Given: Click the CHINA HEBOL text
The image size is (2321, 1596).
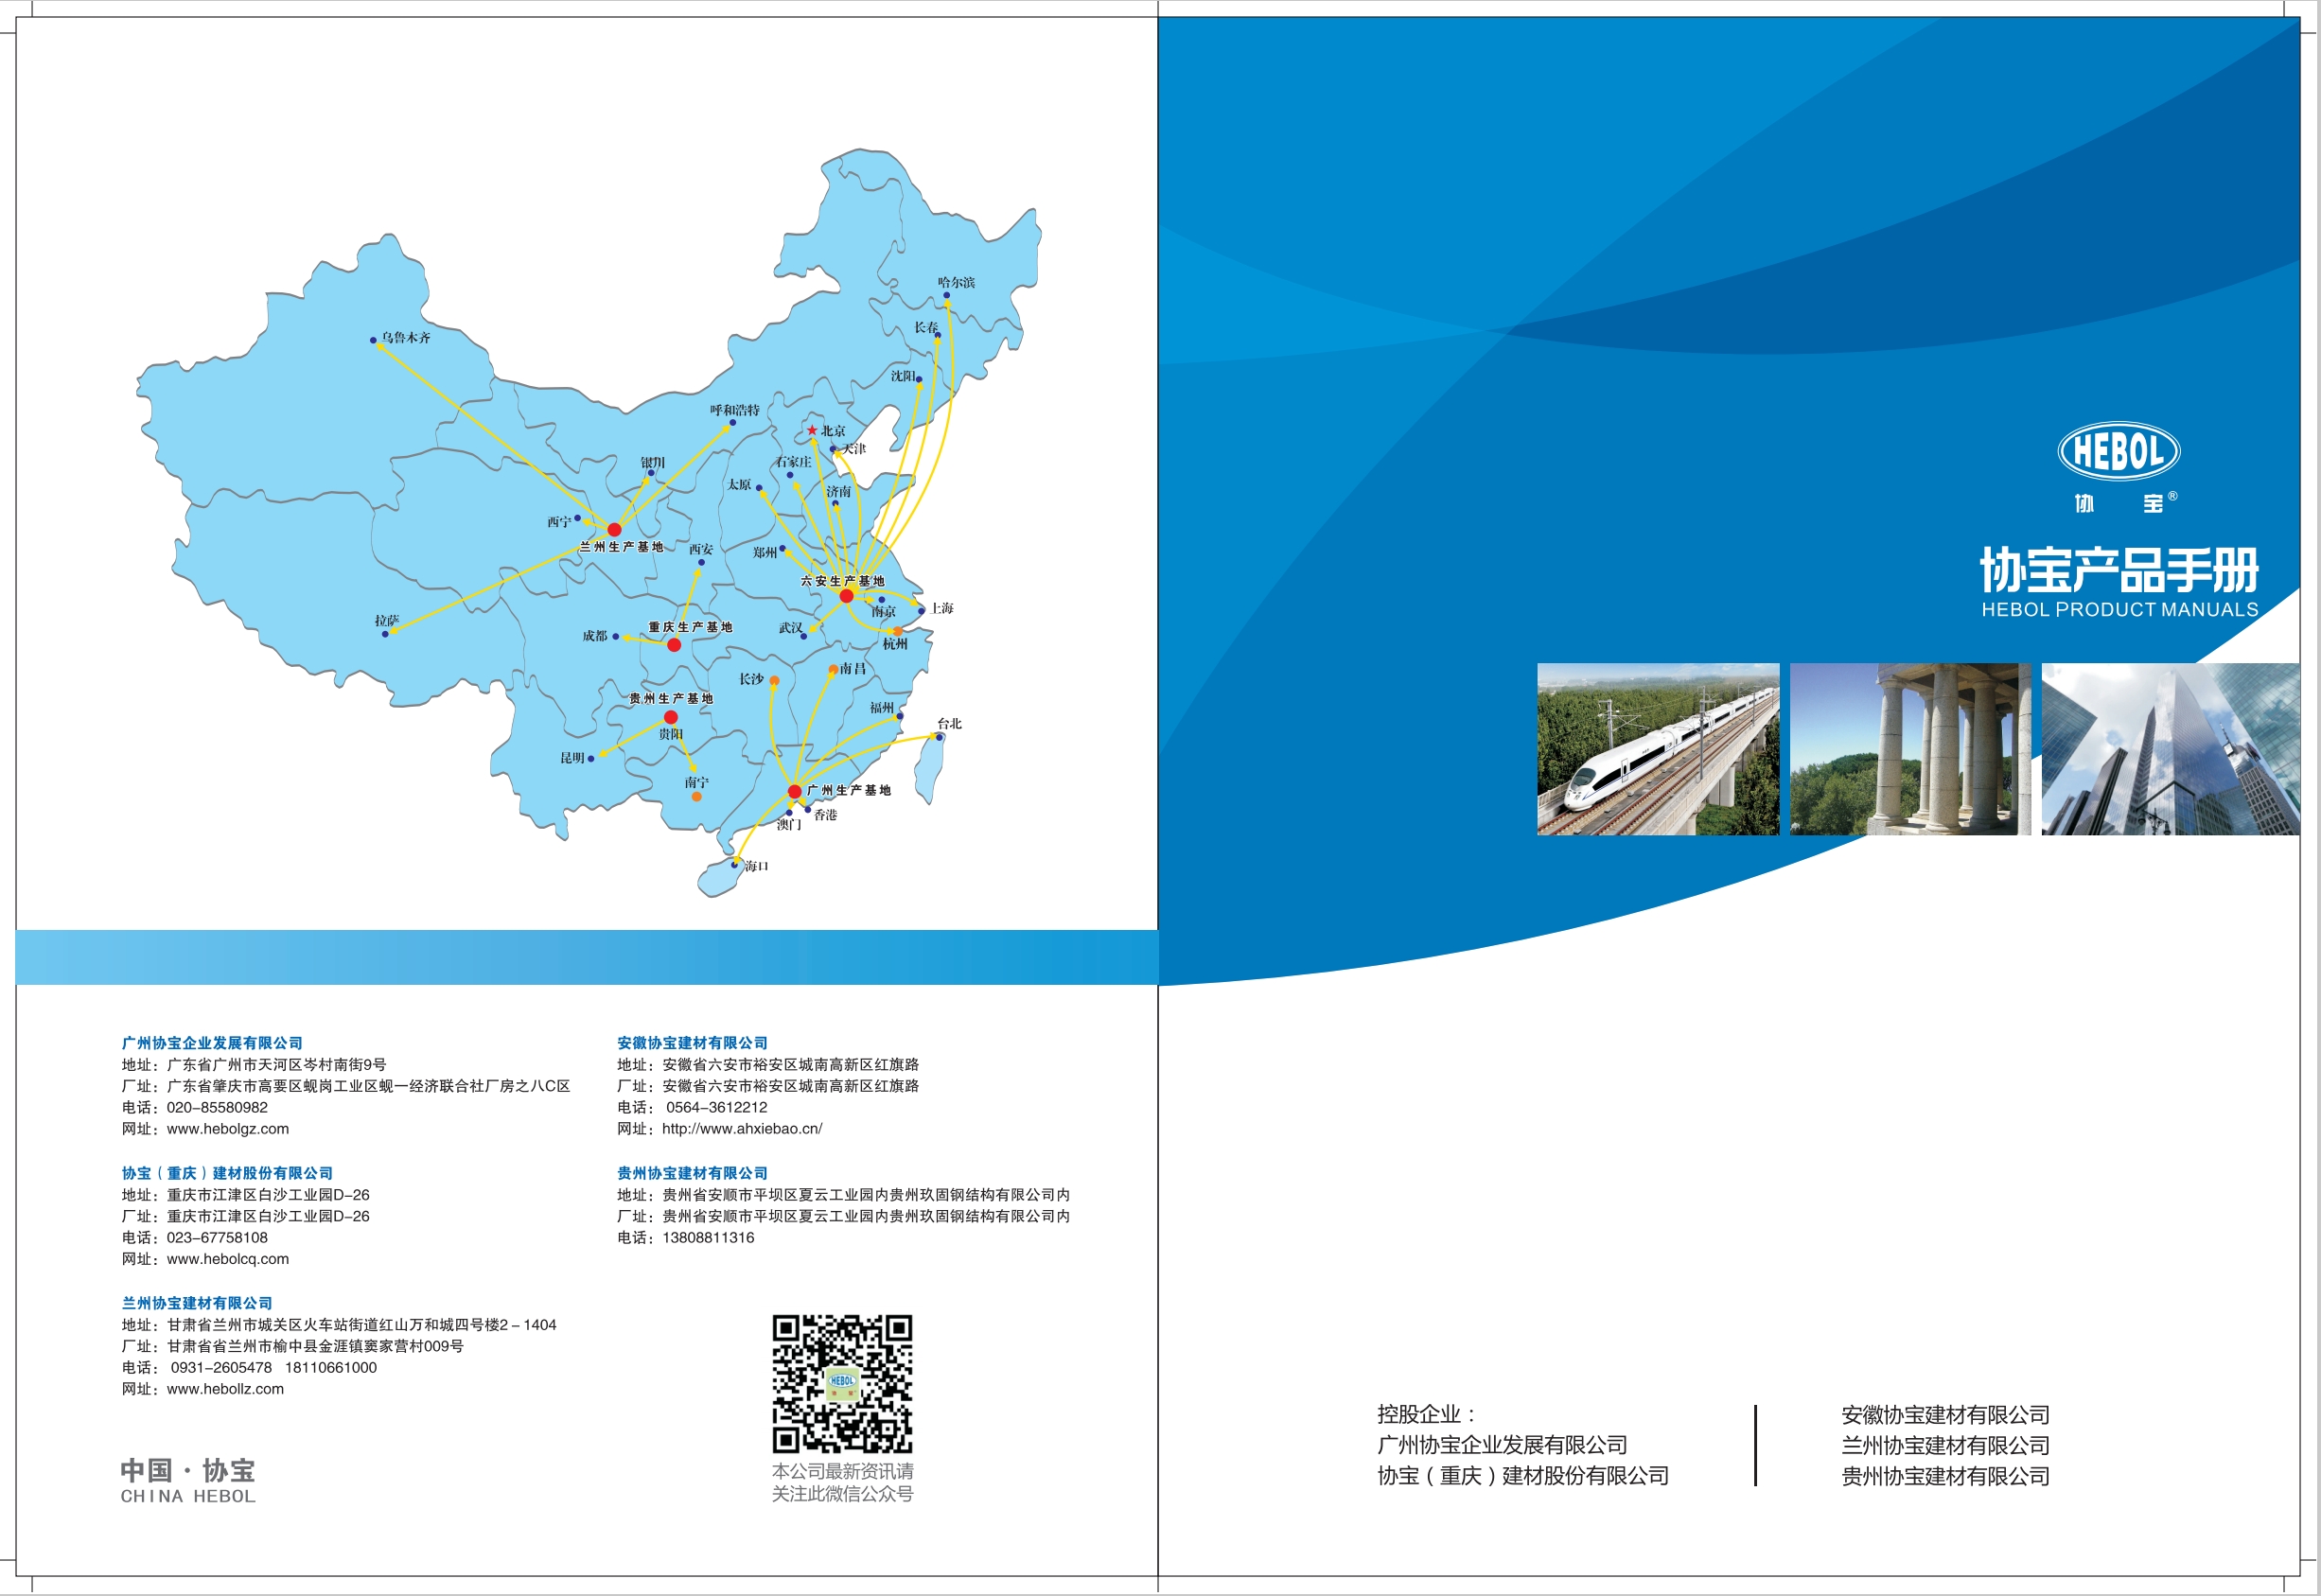Looking at the screenshot, I should [188, 1497].
